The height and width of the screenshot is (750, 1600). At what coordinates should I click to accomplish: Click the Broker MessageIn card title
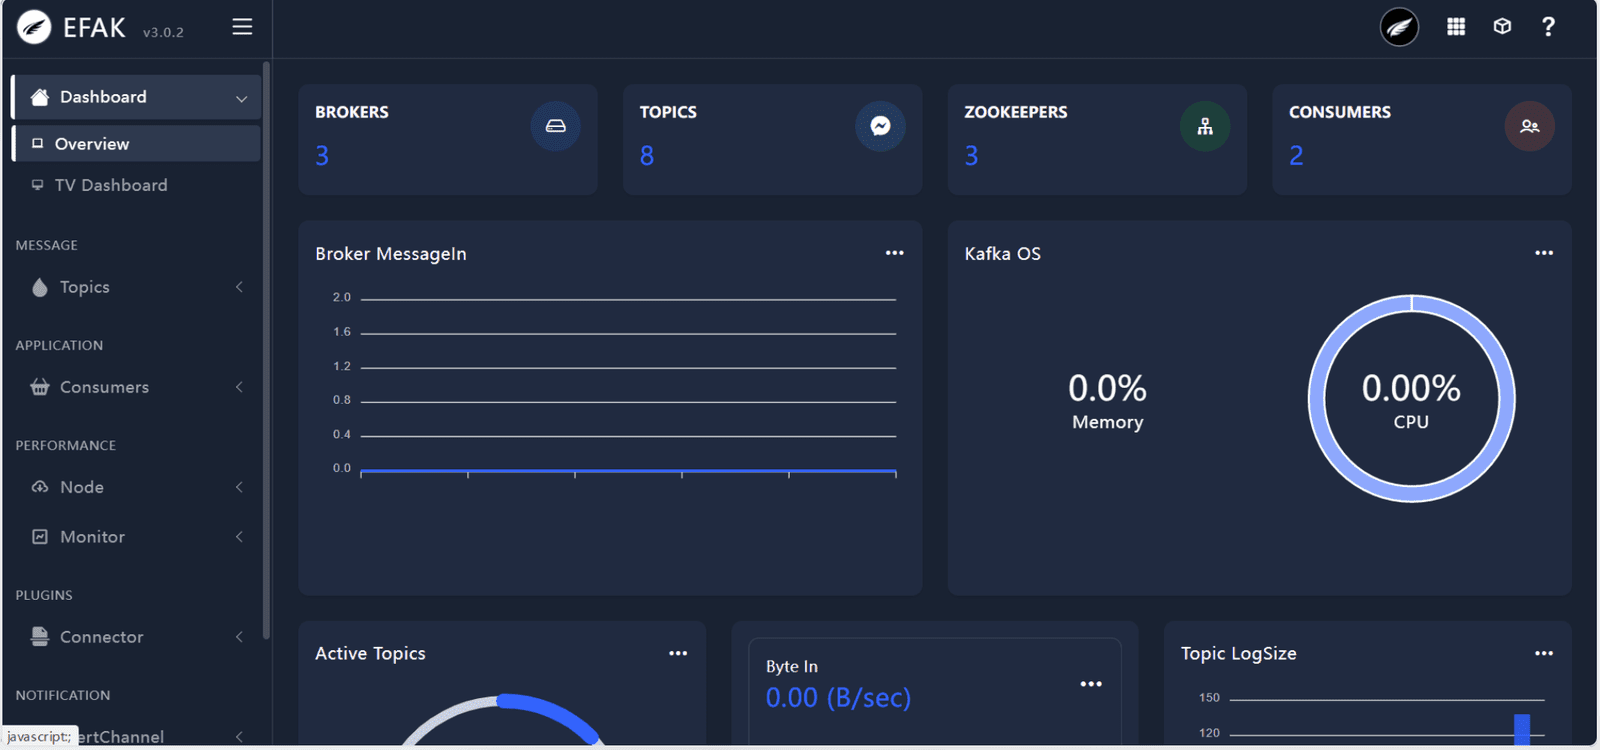click(x=391, y=254)
